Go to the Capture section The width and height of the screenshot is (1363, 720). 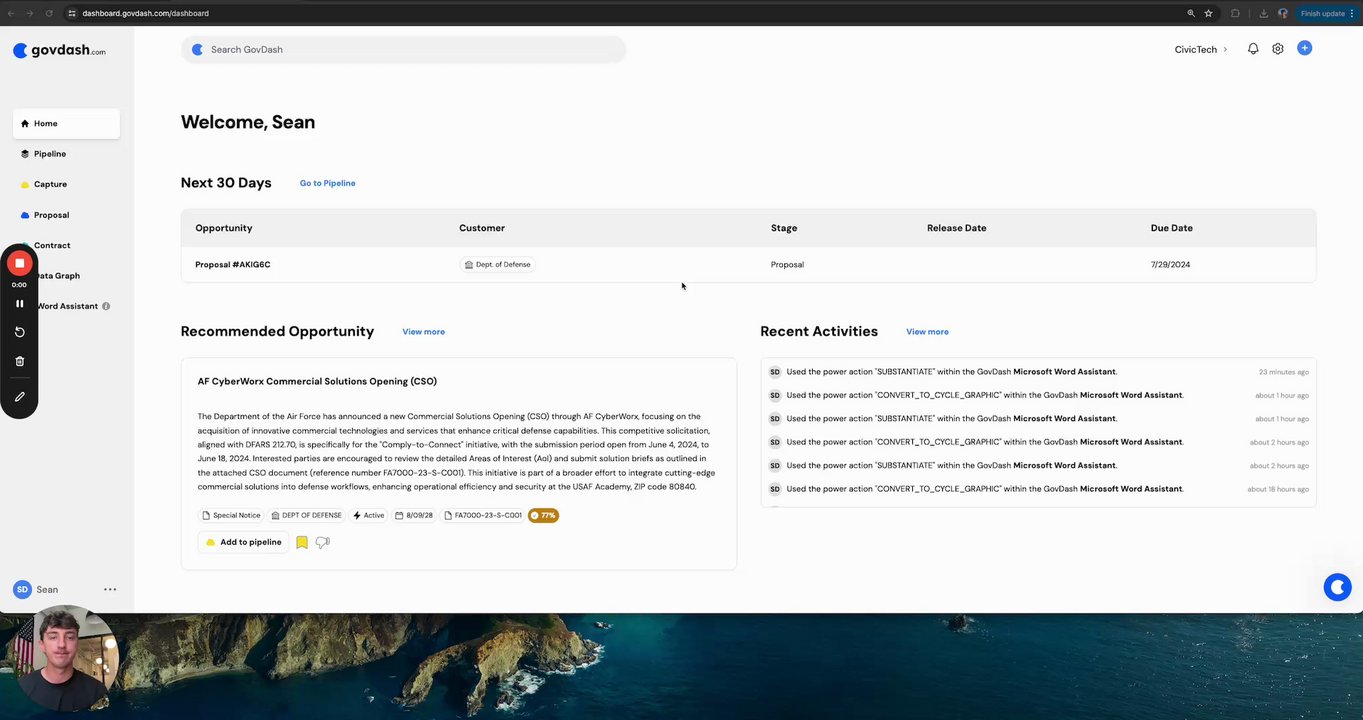(x=49, y=184)
